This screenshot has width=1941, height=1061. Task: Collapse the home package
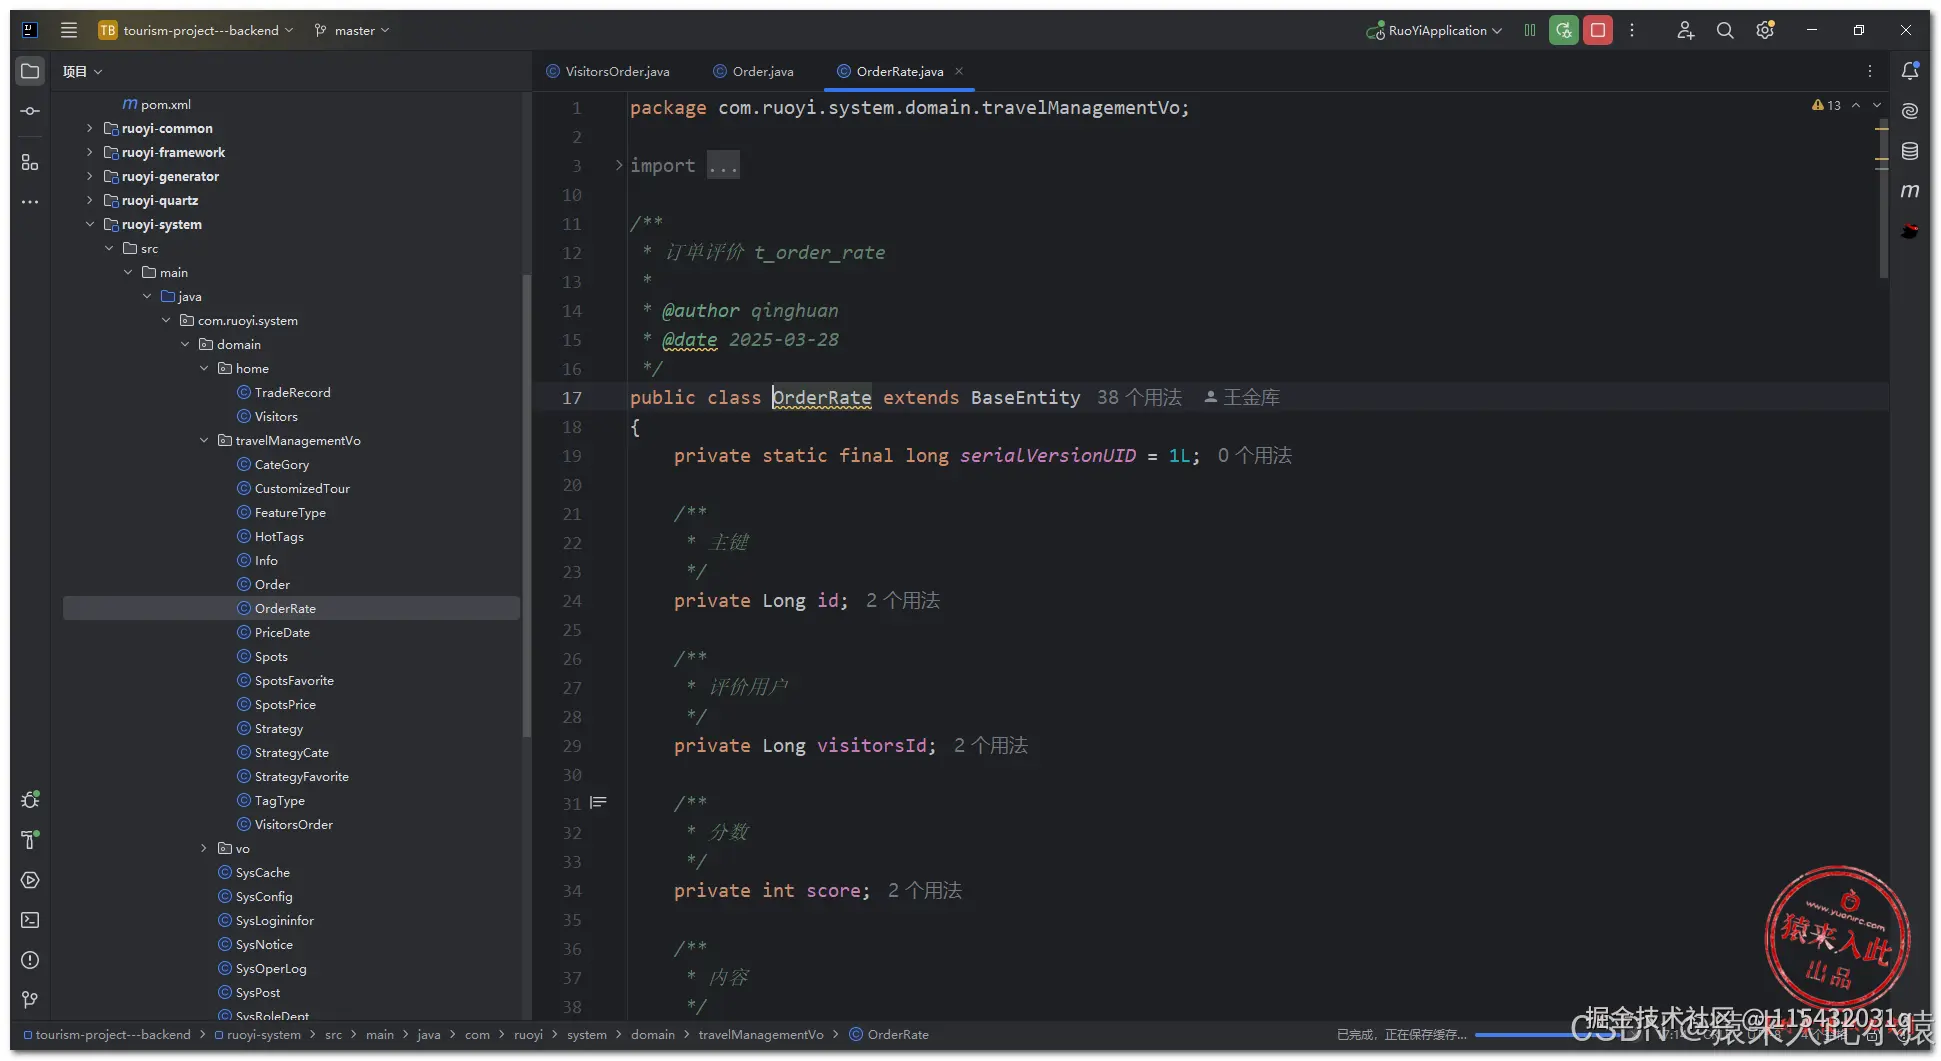pyautogui.click(x=204, y=368)
